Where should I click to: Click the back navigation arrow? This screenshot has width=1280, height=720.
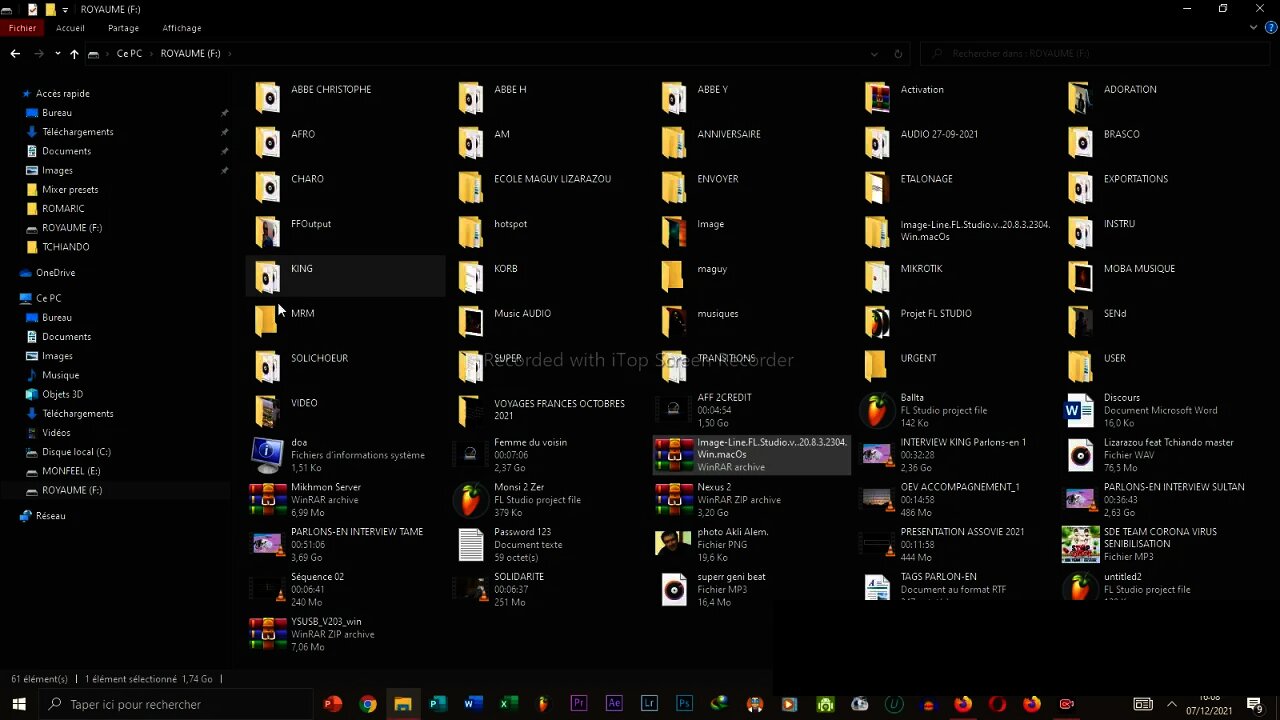click(x=15, y=54)
